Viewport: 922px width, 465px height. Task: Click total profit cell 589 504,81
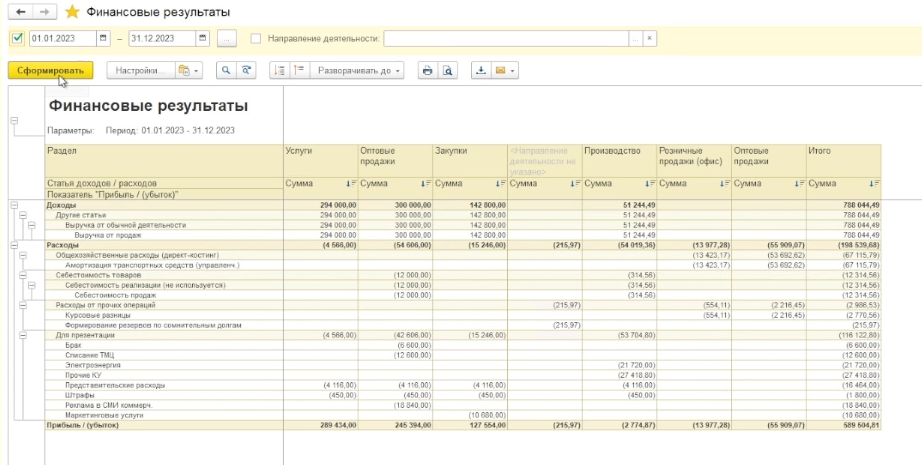point(844,425)
